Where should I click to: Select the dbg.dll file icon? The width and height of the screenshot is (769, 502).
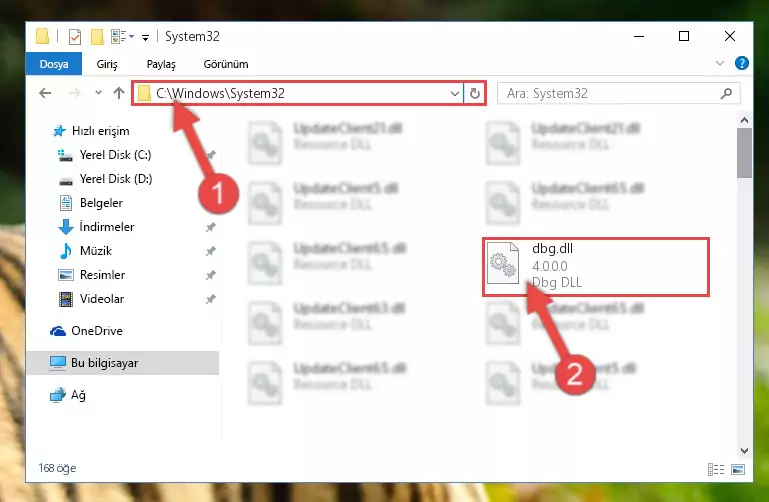point(503,263)
